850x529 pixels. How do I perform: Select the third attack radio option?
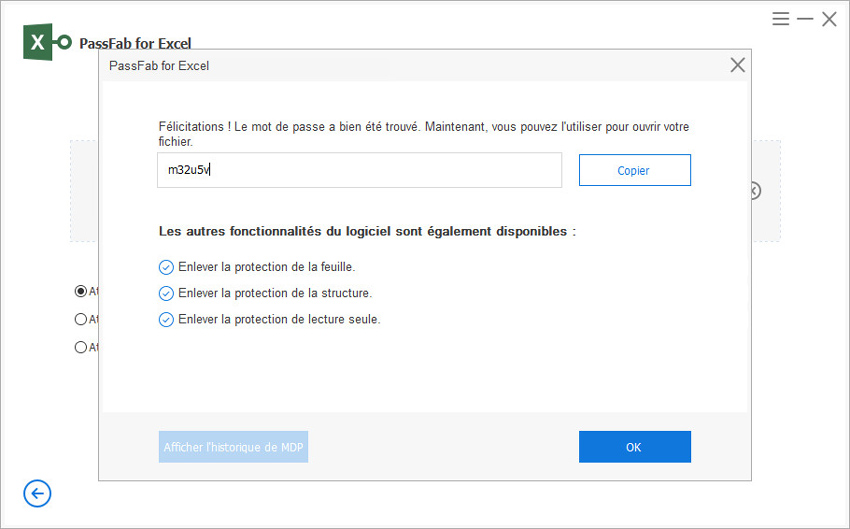81,347
